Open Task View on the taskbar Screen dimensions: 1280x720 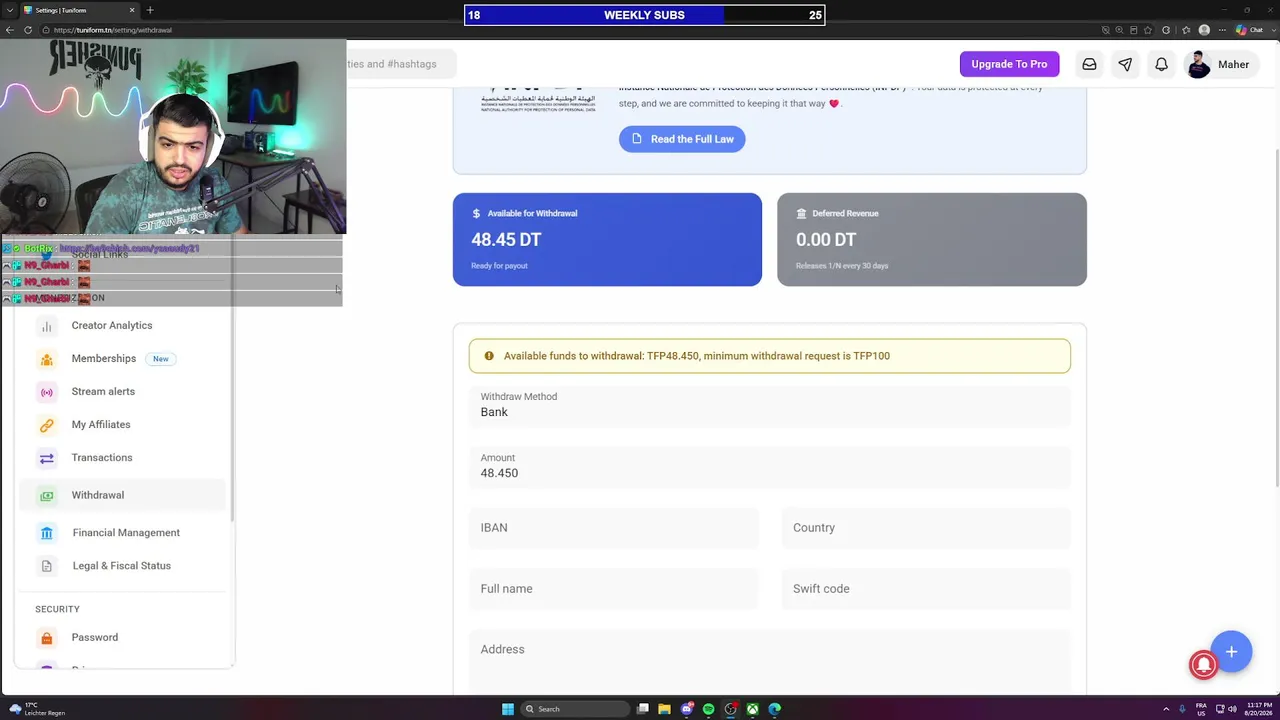click(643, 709)
